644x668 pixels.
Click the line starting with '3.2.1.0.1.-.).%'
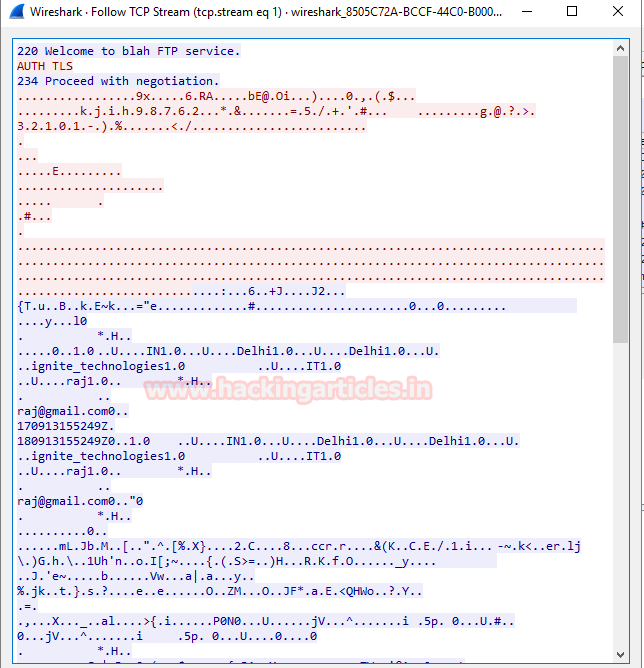point(191,126)
